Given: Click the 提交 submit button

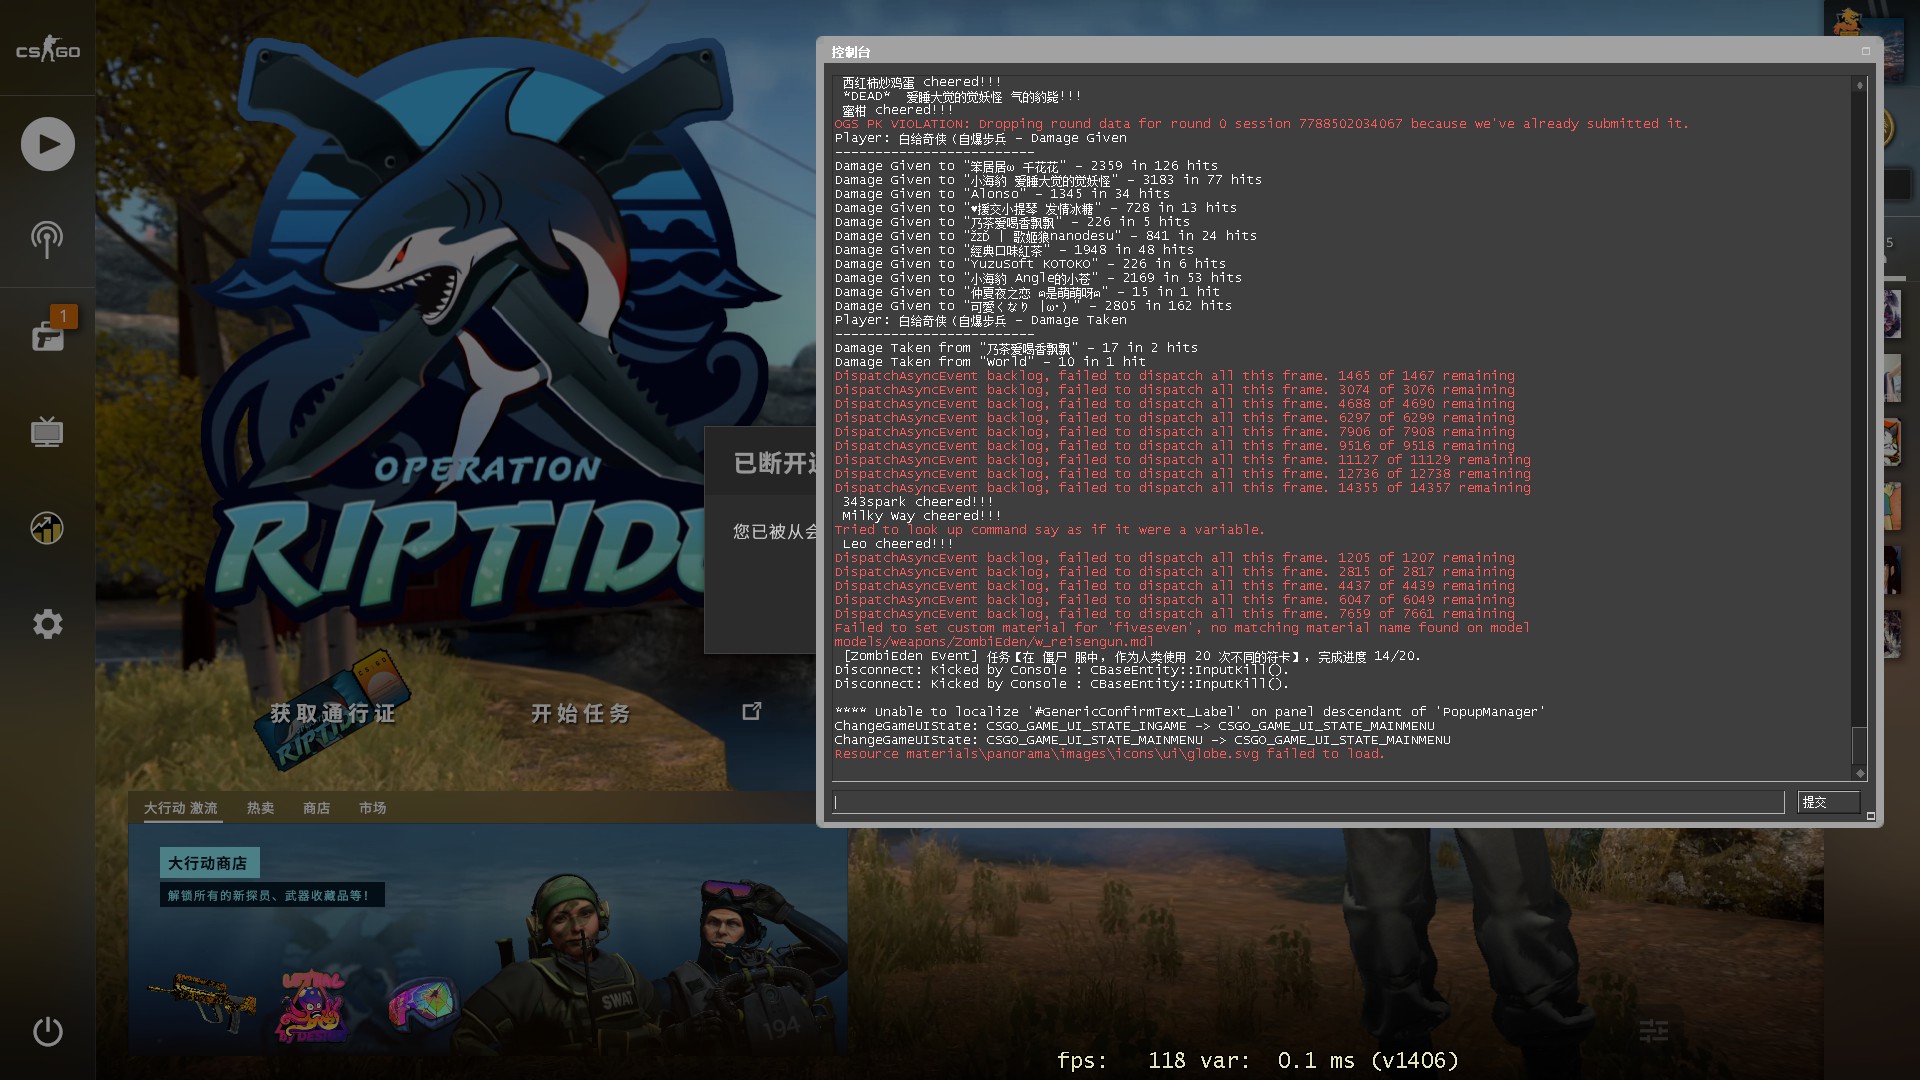Looking at the screenshot, I should coord(1829,802).
